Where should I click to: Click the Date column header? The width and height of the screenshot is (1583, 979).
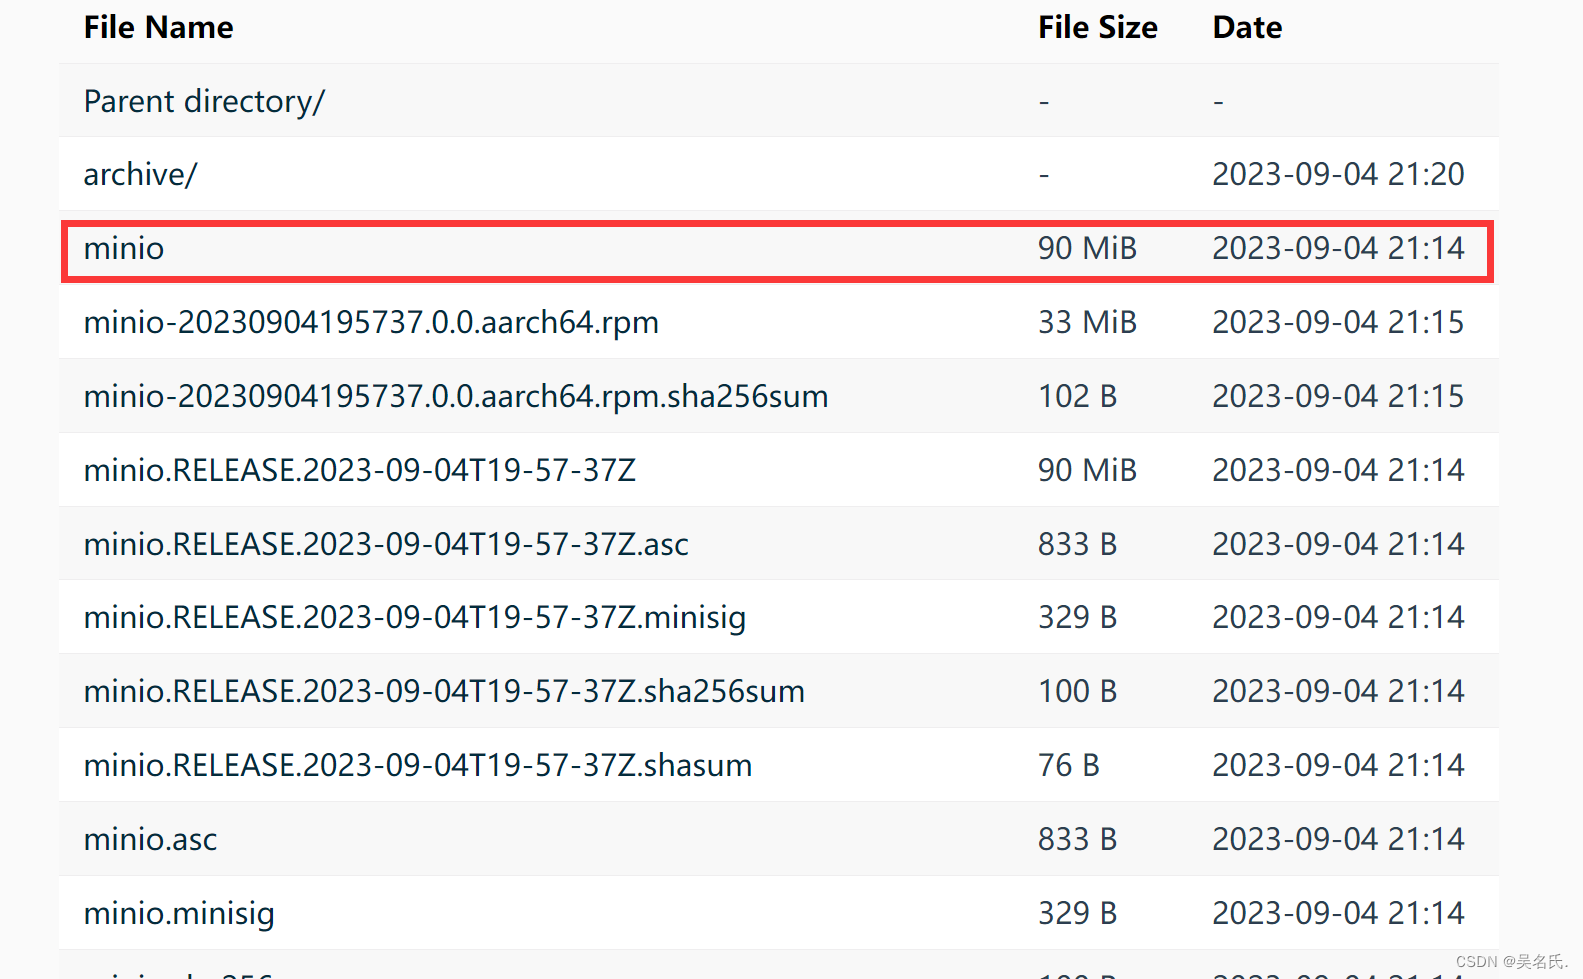(1247, 27)
